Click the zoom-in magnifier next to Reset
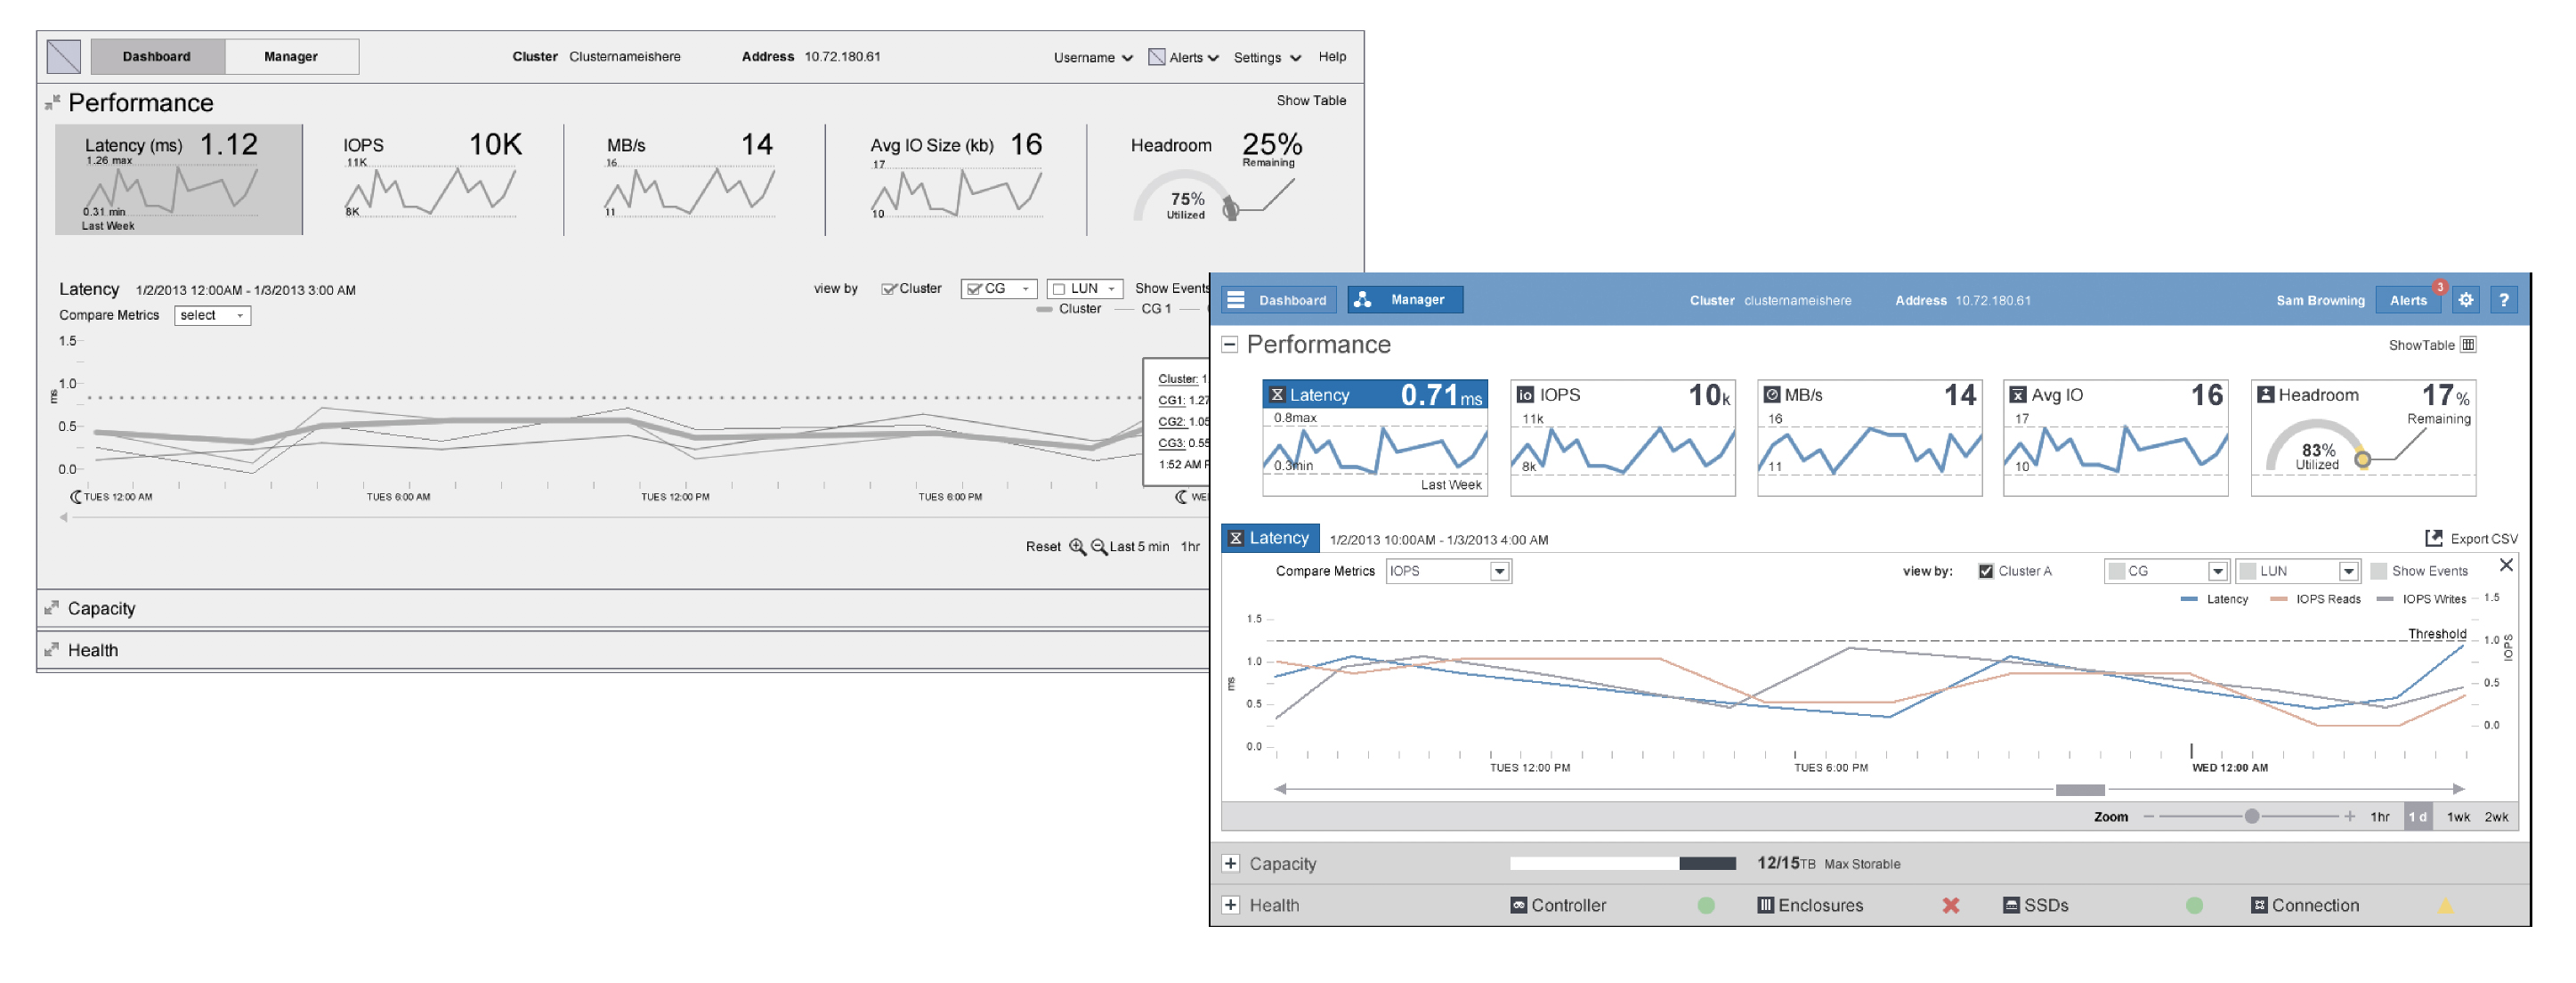The image size is (2576, 983). click(x=1077, y=547)
